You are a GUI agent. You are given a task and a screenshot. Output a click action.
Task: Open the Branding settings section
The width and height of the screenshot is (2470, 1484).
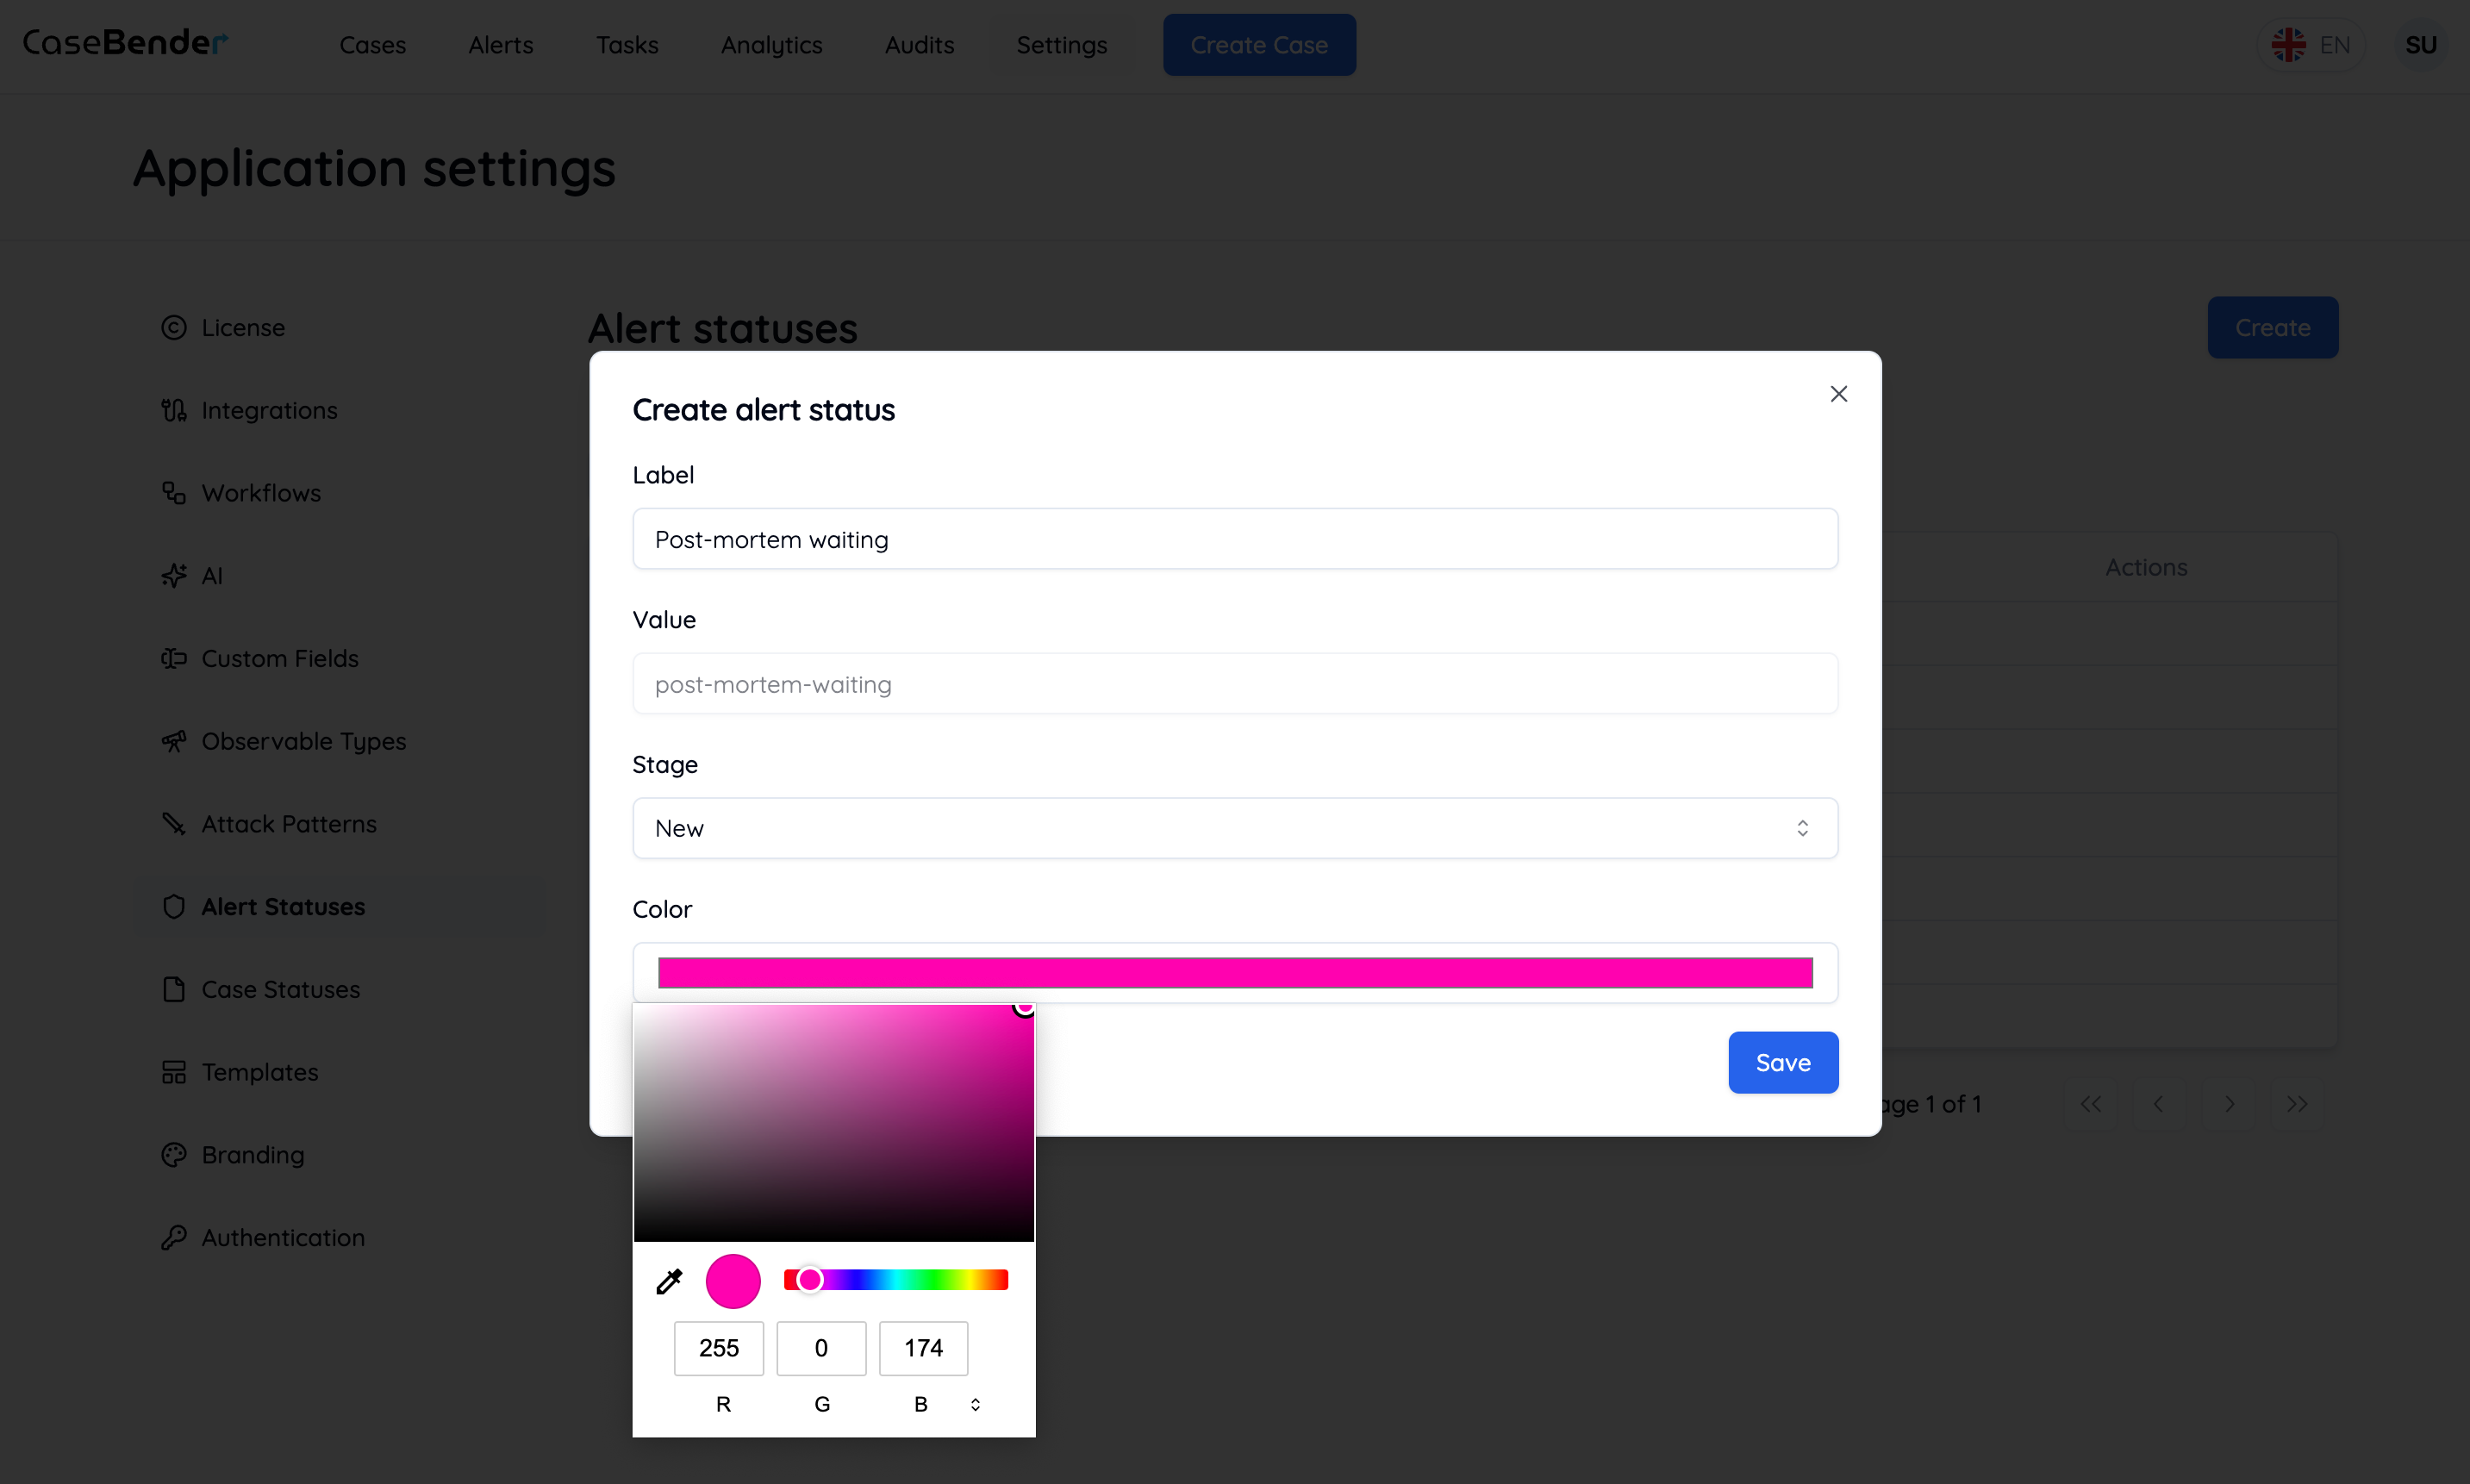pos(251,1154)
